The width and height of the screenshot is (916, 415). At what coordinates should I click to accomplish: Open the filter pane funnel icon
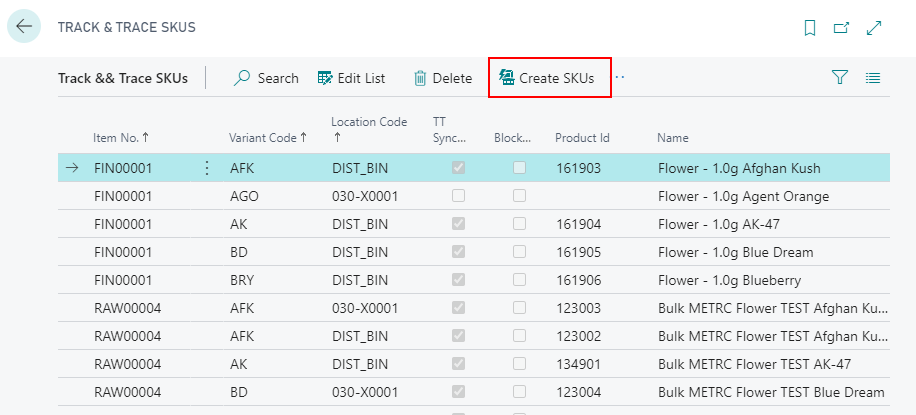click(x=840, y=78)
